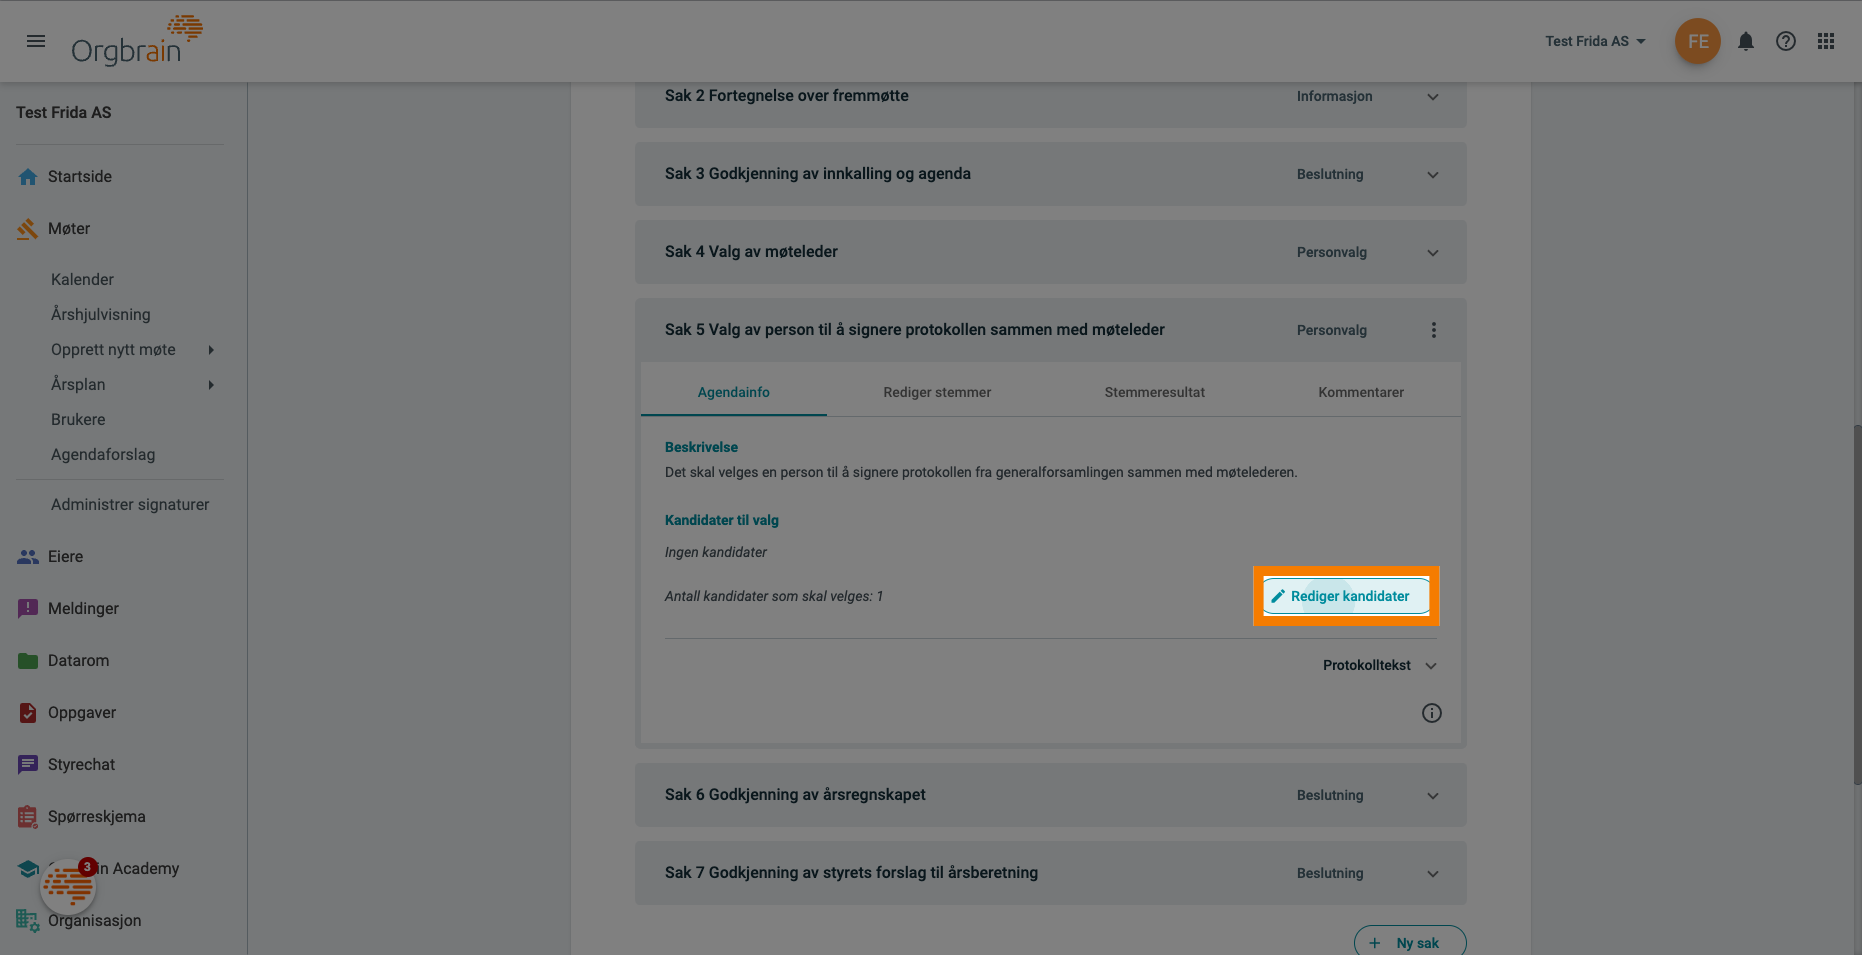
Task: Click the Spørreskjema form icon
Action: (x=28, y=817)
